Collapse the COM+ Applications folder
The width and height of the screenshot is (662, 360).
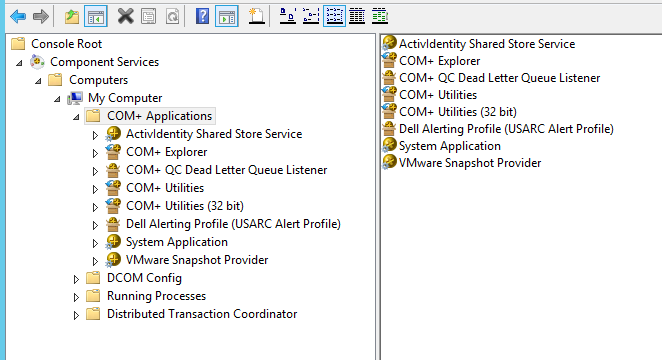(76, 117)
